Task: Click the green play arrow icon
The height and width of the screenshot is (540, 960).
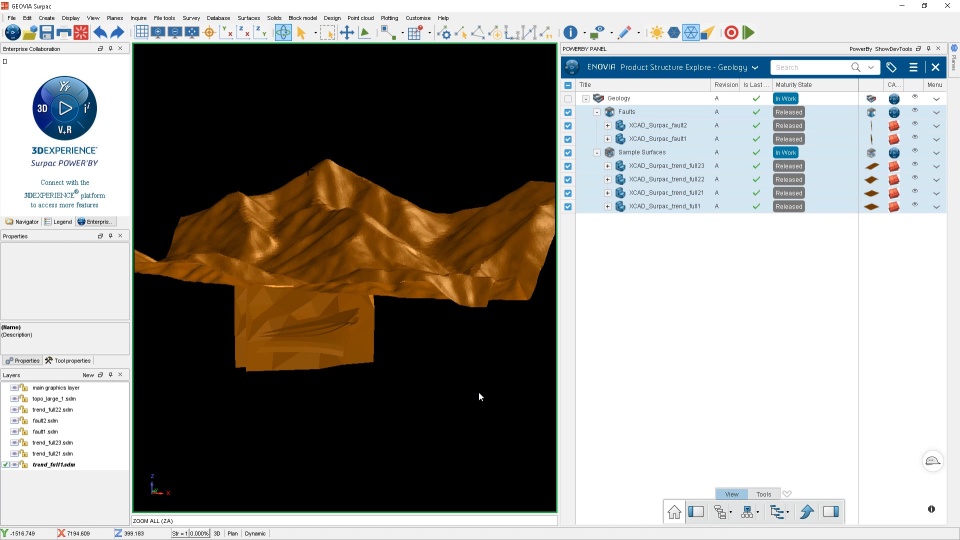Action: click(748, 33)
